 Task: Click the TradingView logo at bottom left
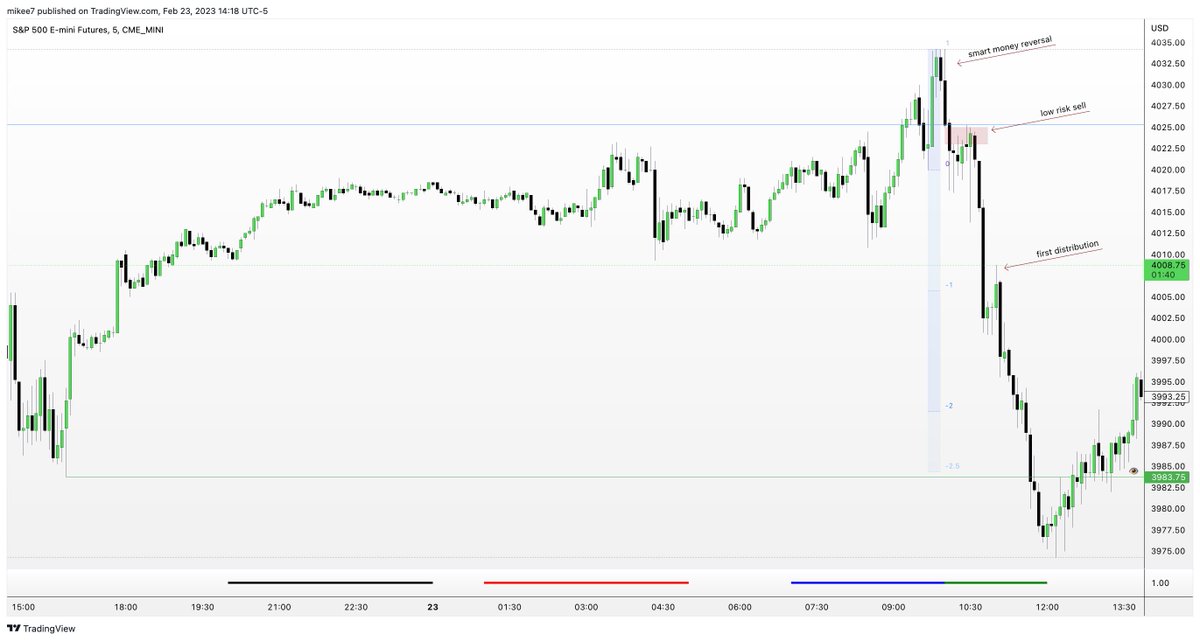pos(41,628)
